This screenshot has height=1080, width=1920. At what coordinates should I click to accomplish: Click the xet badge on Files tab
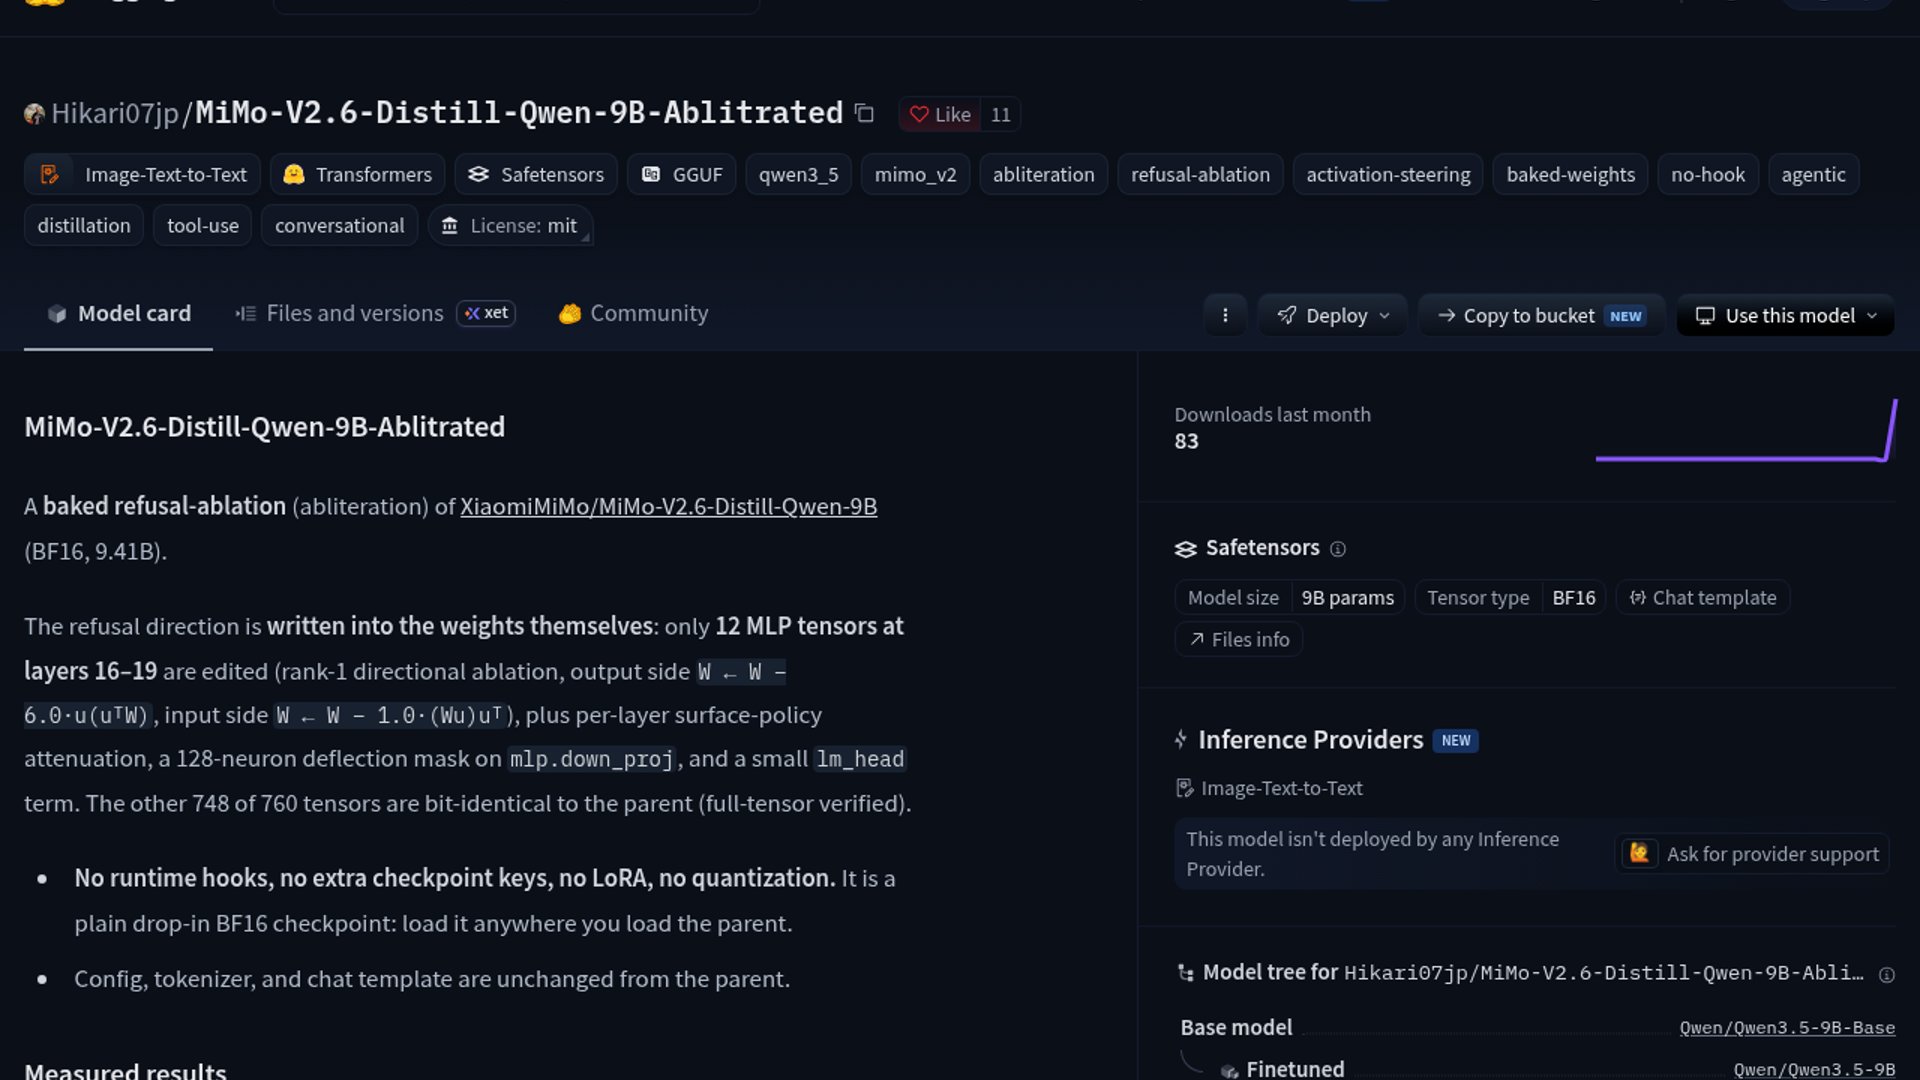pos(486,314)
